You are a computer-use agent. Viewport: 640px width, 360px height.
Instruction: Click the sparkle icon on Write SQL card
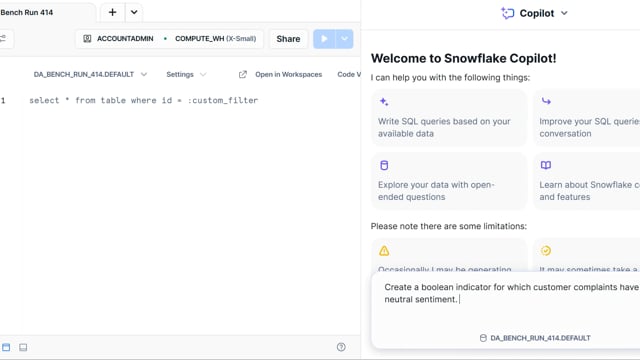pos(384,102)
